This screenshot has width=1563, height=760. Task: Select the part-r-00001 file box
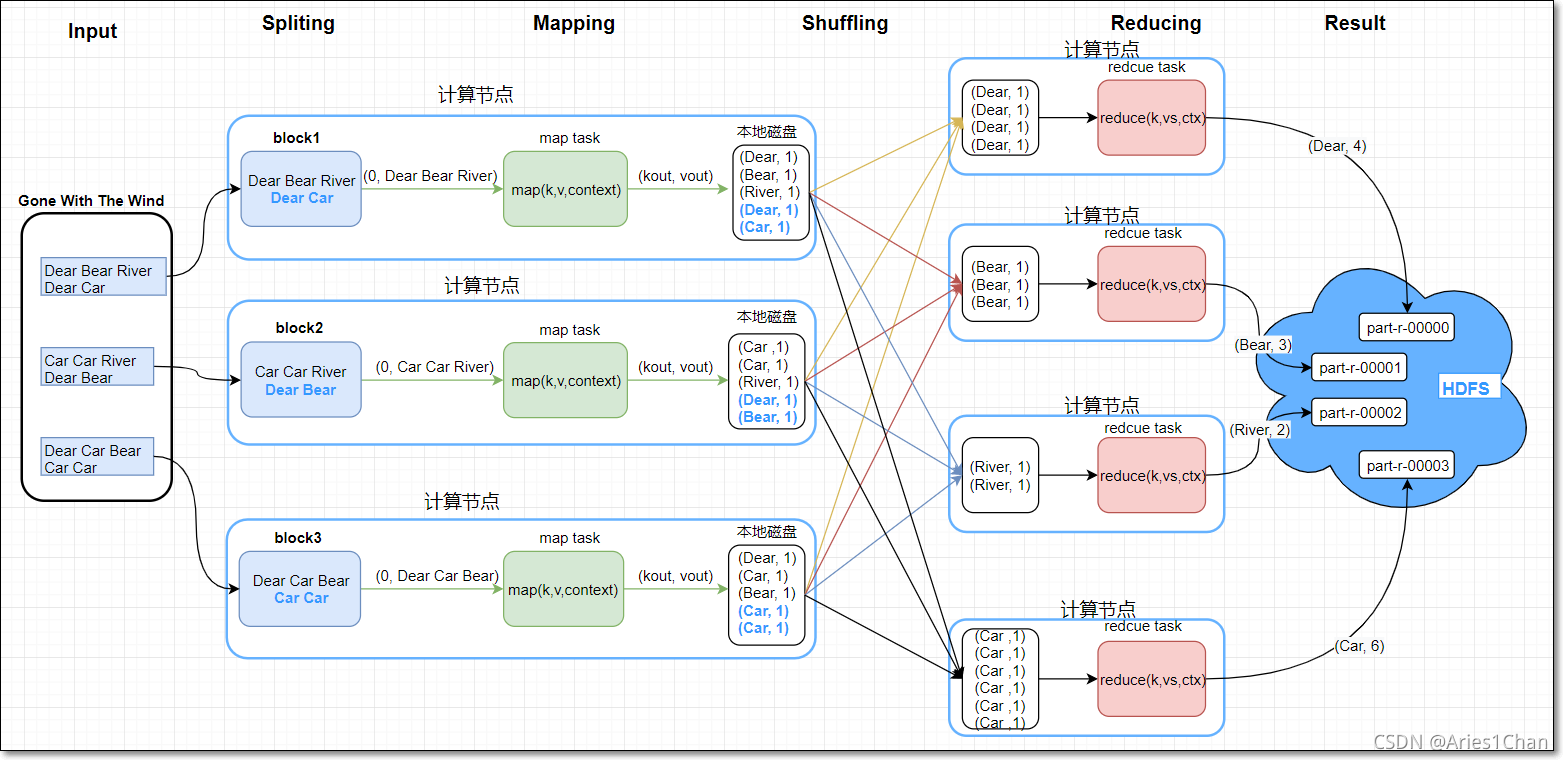(1360, 368)
